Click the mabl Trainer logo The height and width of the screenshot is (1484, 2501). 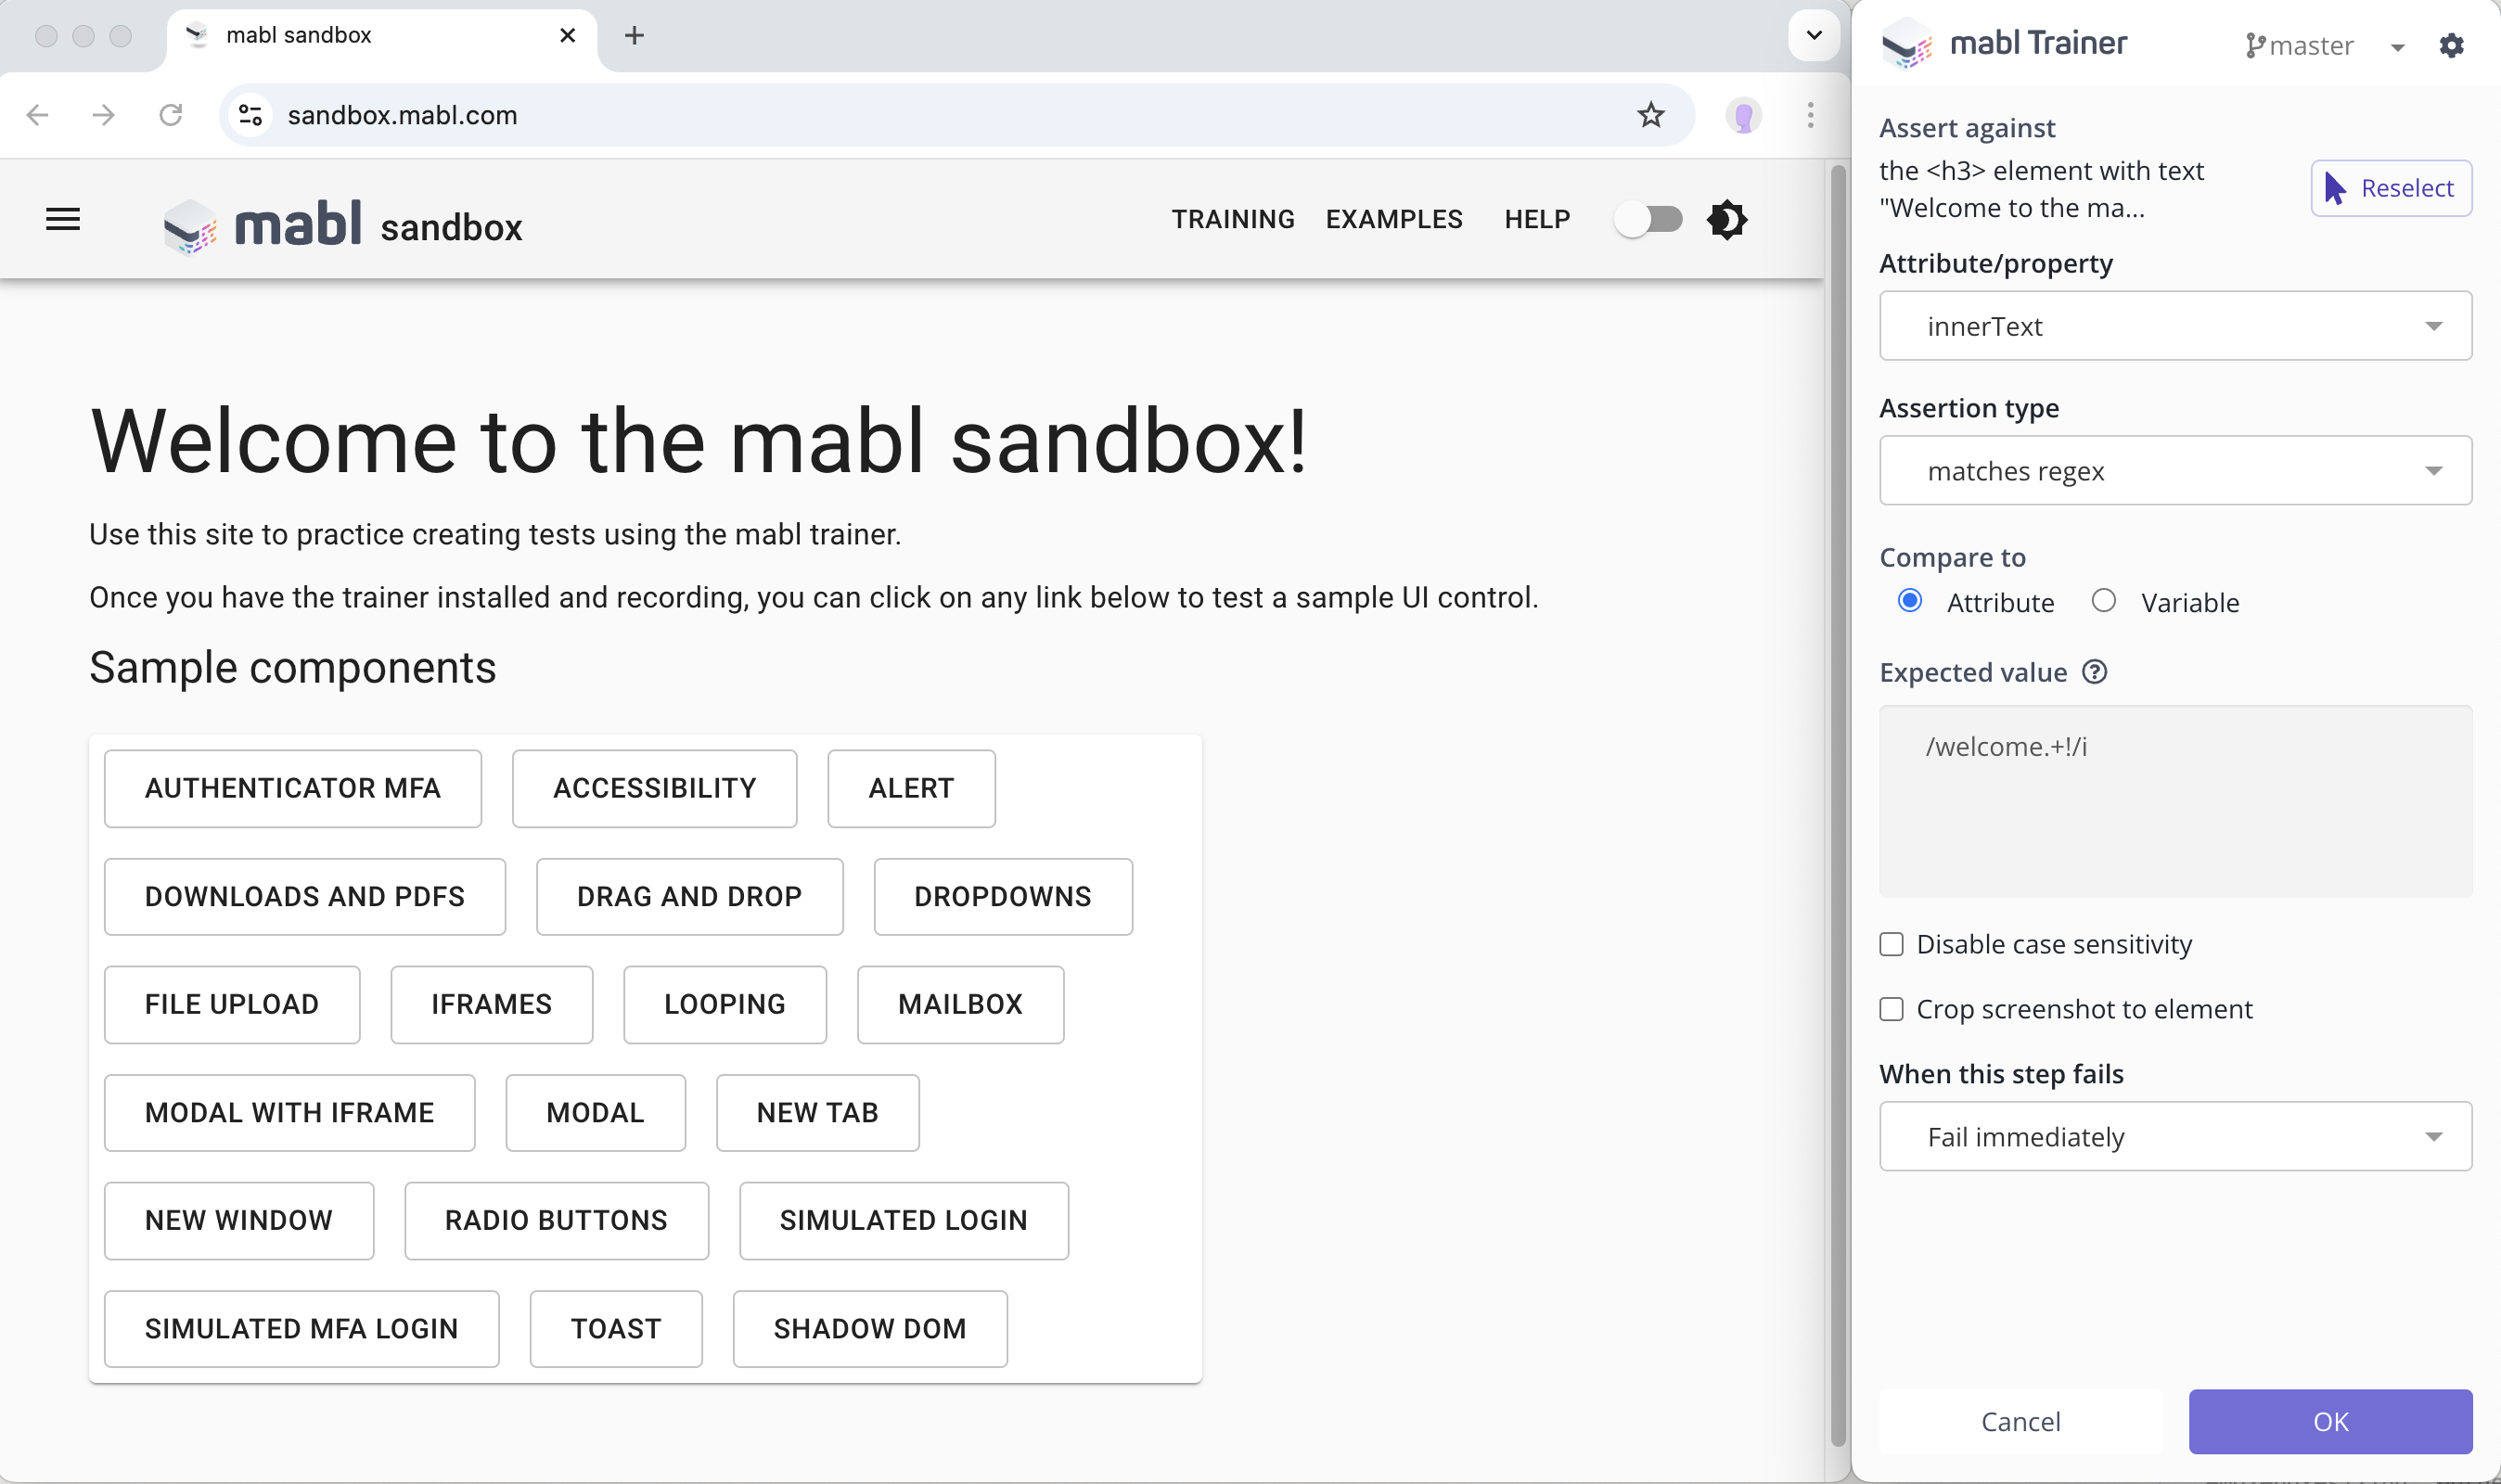pyautogui.click(x=2004, y=43)
